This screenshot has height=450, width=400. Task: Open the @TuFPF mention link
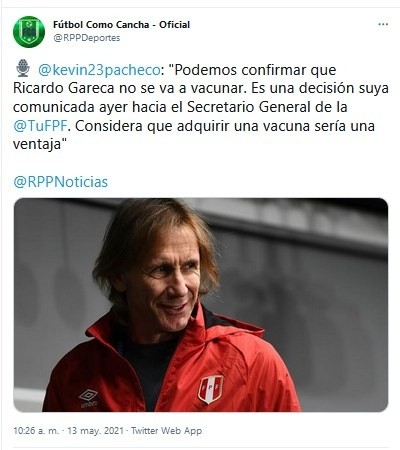point(40,126)
